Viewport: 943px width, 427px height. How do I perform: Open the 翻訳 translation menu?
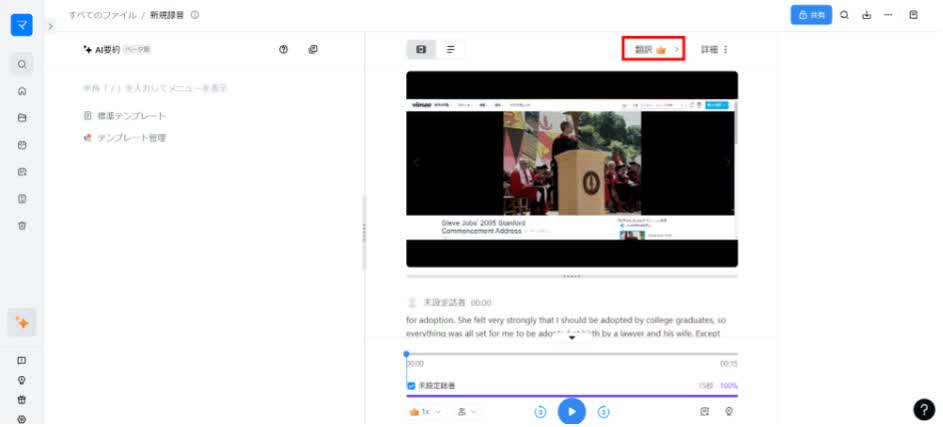click(x=654, y=49)
